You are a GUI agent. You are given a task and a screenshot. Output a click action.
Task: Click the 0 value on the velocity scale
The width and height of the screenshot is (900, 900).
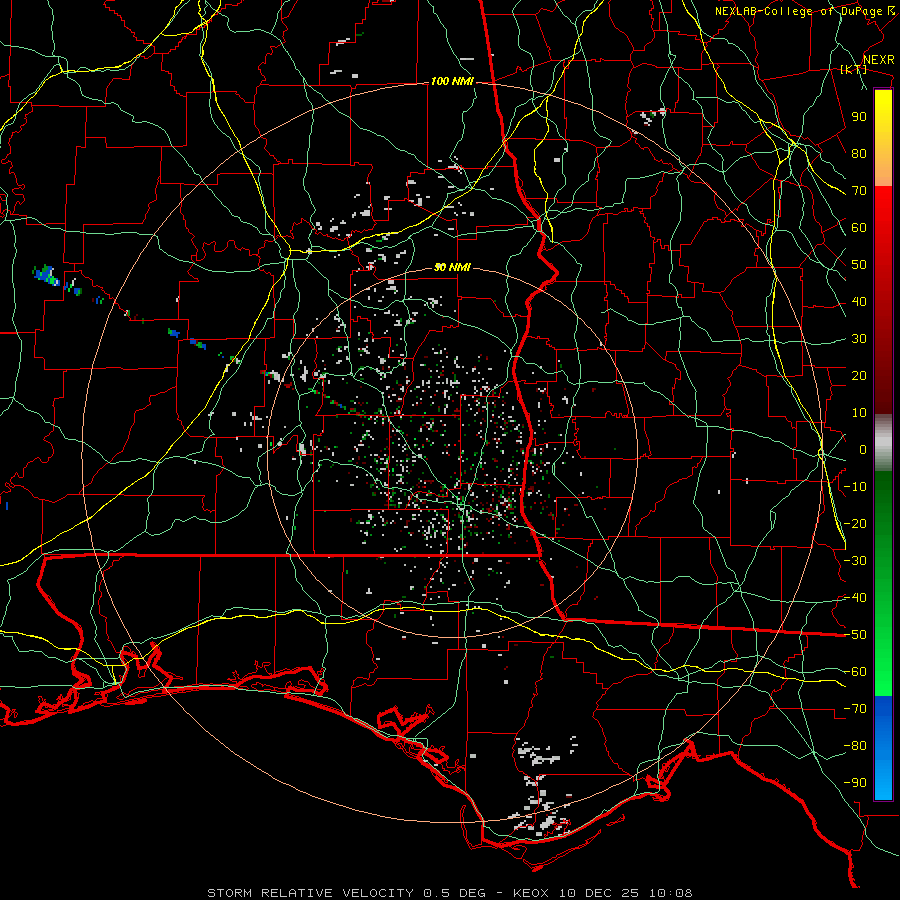863,450
